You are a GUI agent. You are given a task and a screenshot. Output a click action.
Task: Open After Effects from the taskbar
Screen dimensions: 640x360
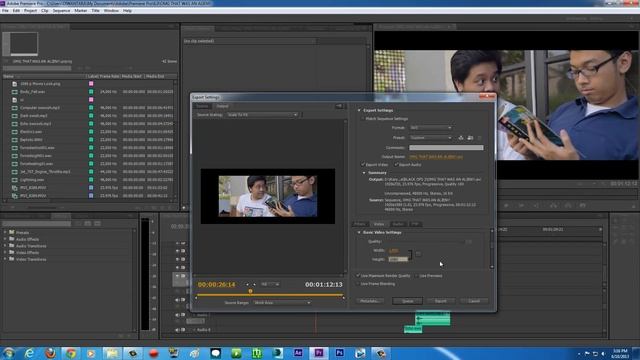pos(298,353)
